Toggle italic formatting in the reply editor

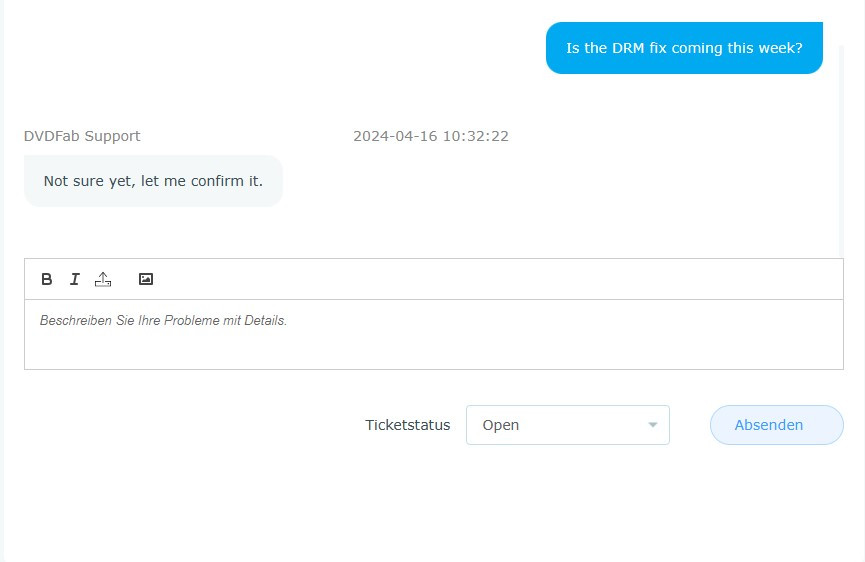74,279
